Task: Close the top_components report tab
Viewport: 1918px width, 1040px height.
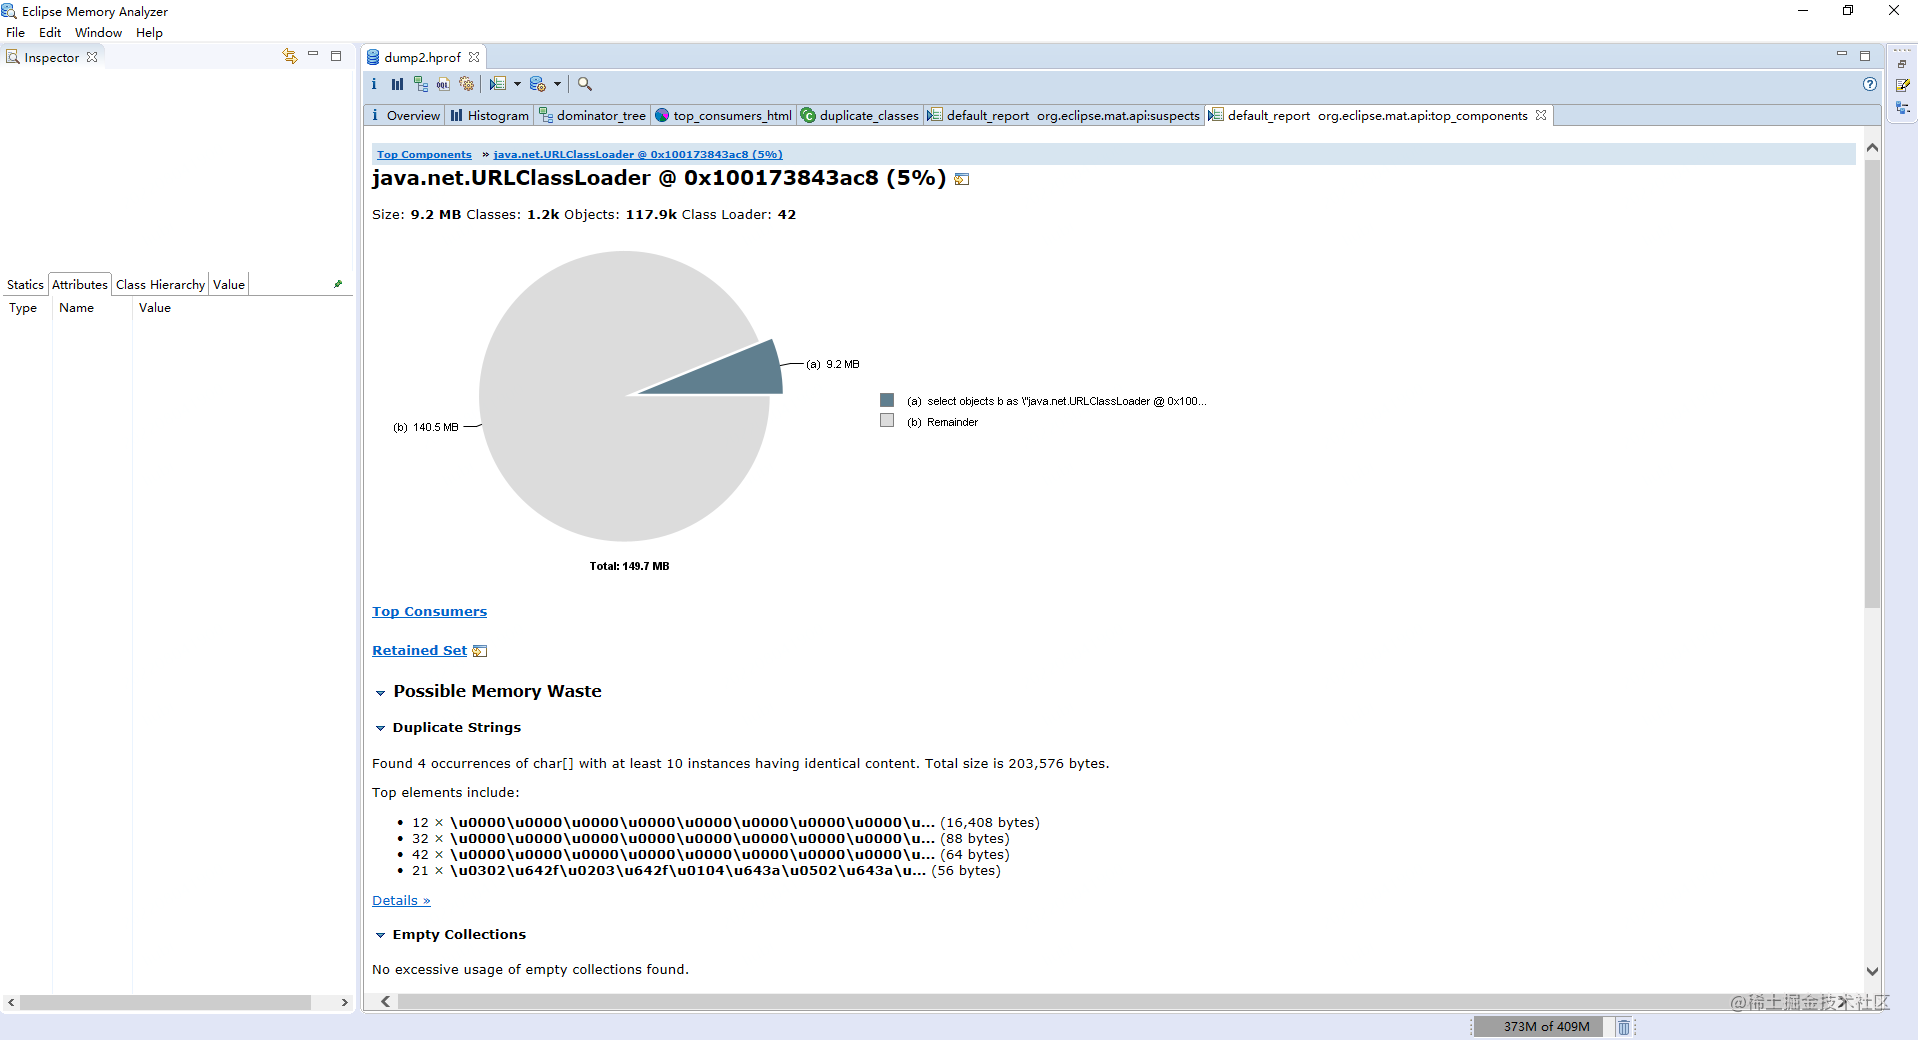Action: point(1541,115)
